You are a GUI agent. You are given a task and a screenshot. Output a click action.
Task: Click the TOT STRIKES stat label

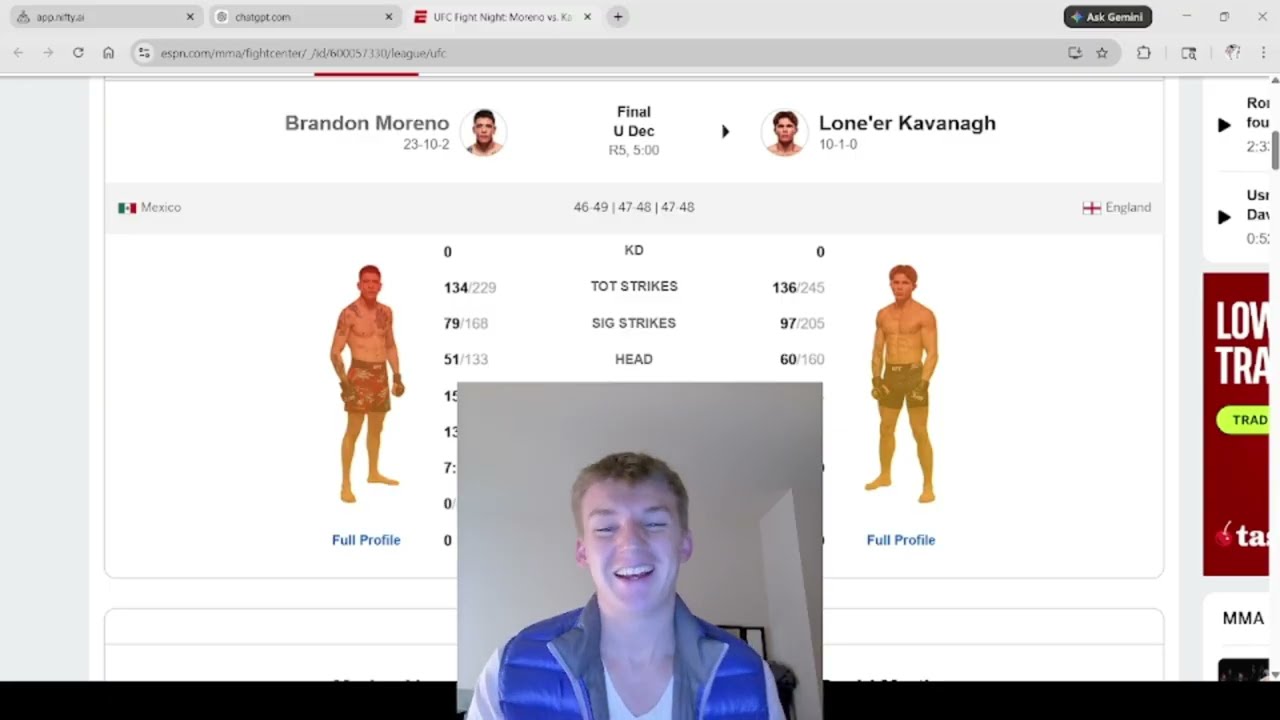pos(634,287)
